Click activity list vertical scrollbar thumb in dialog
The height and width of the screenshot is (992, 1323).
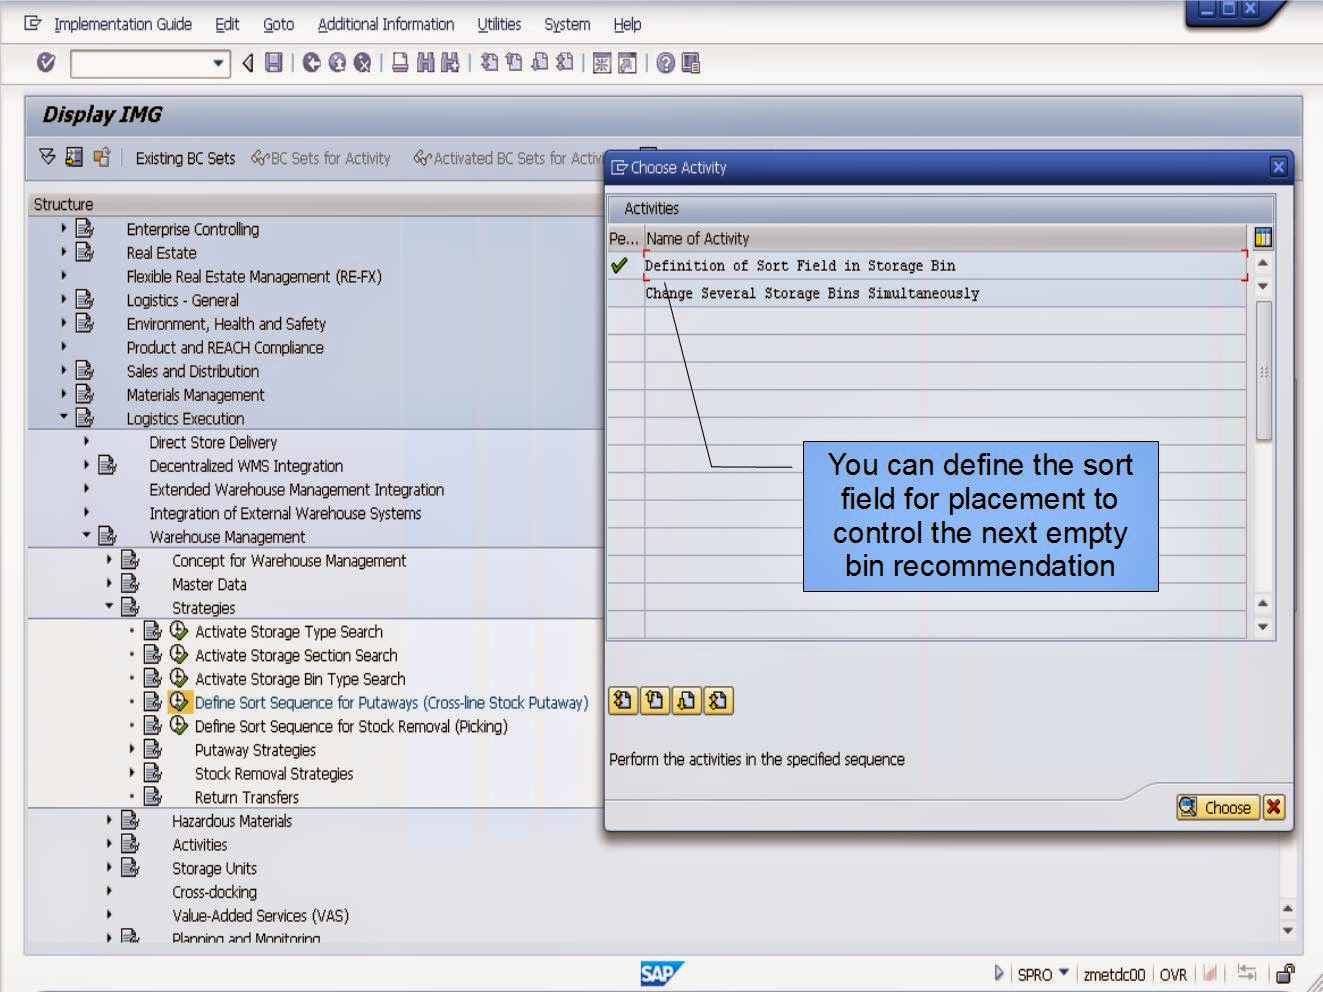click(x=1263, y=370)
